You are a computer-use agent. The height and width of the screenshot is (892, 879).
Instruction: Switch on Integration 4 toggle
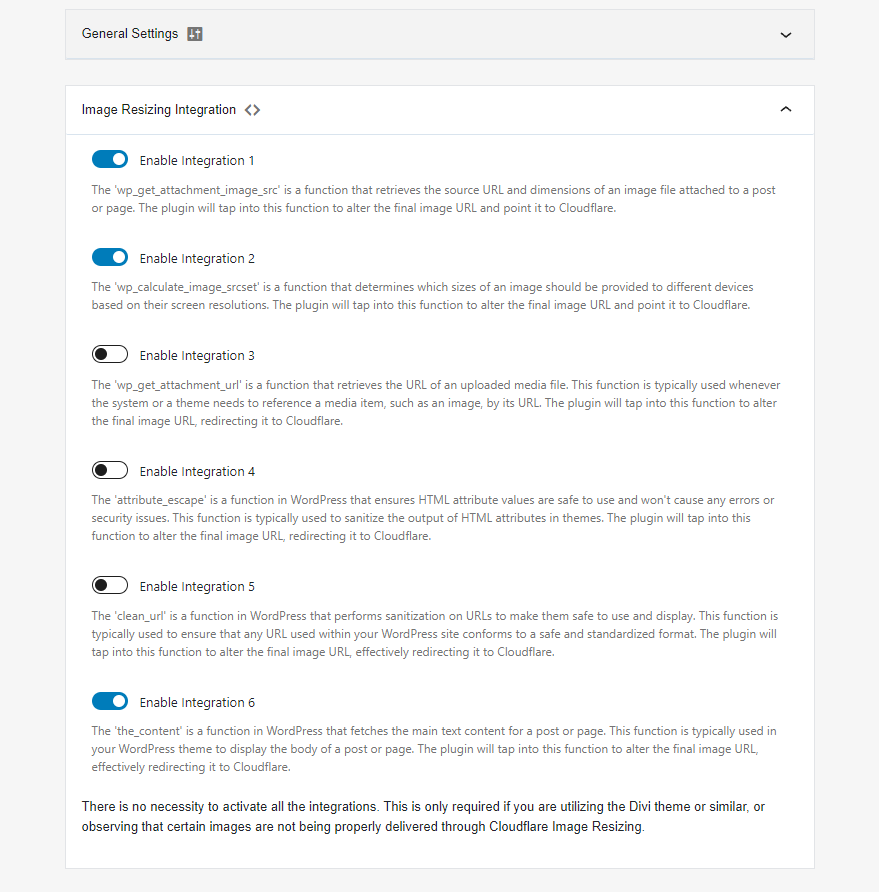click(110, 470)
